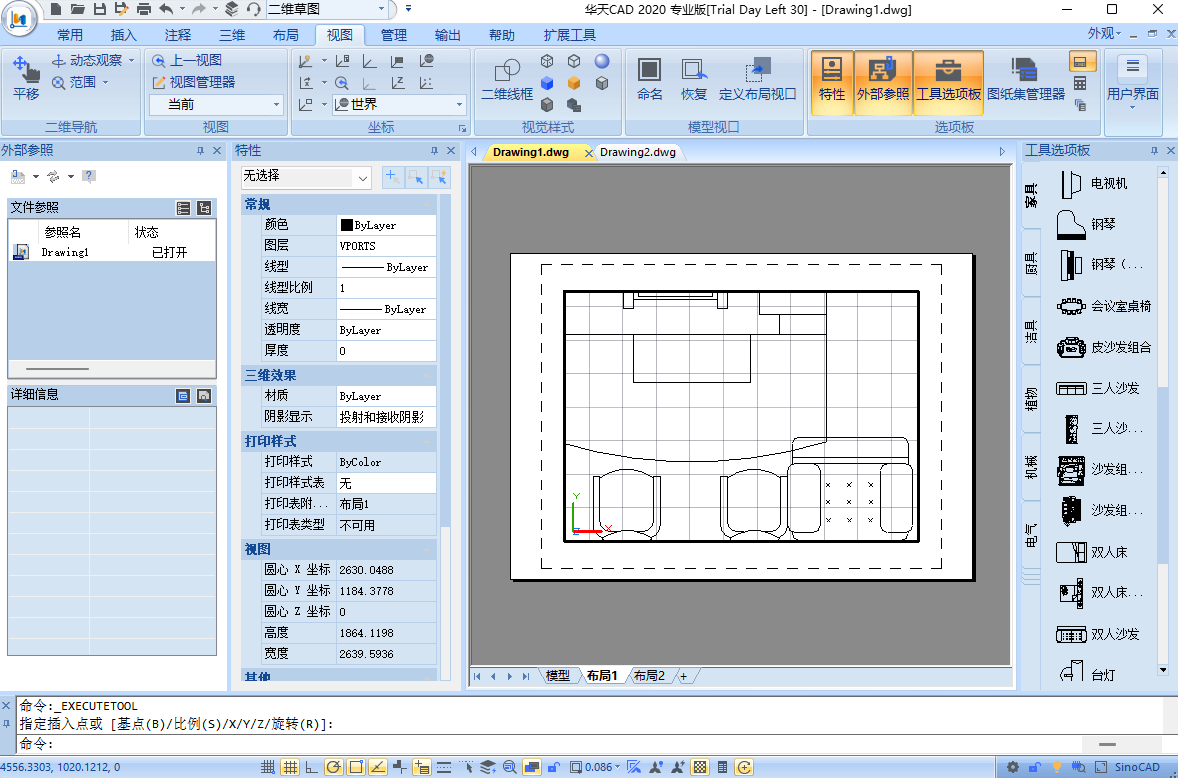Viewport: 1178px width, 778px height.
Task: Insert 会议室桌椅 from tool palette
Action: pos(1104,306)
